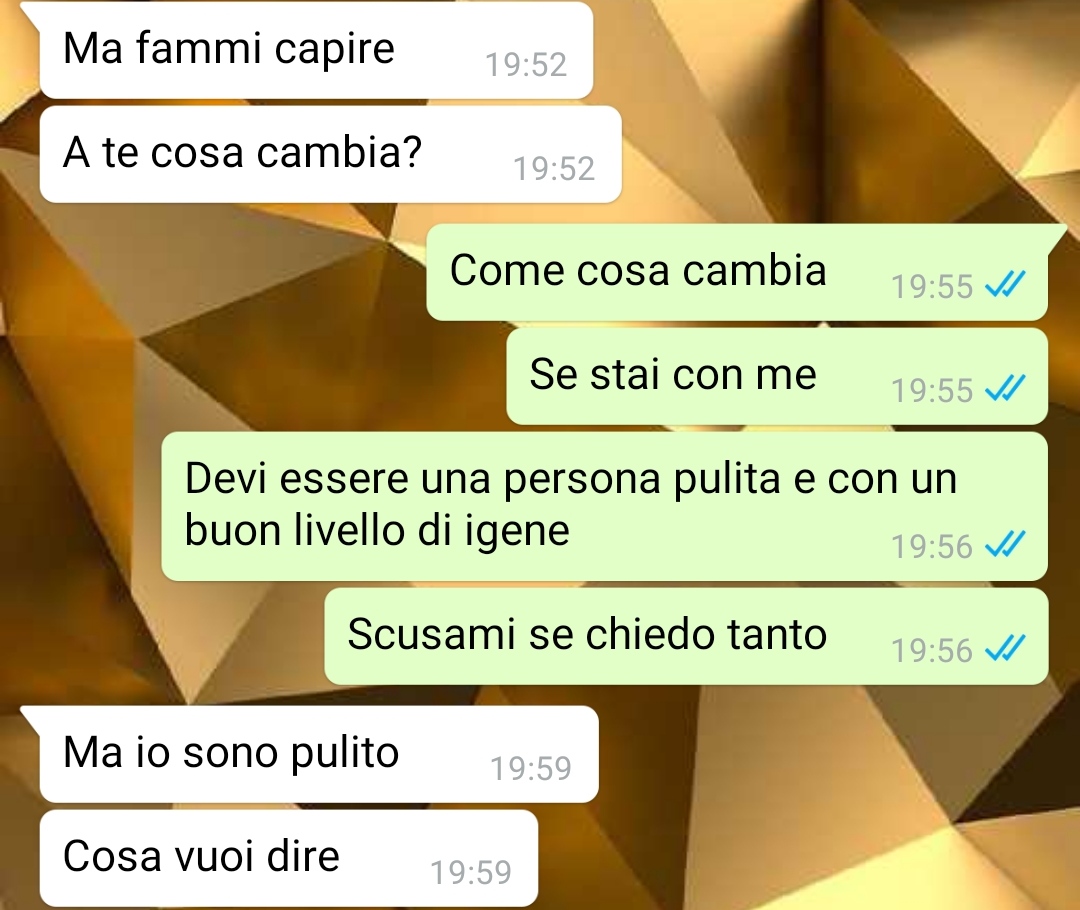Click the 19:59 timestamp on 'Ma io sono pulito'
Image resolution: width=1080 pixels, height=910 pixels.
[x=531, y=769]
